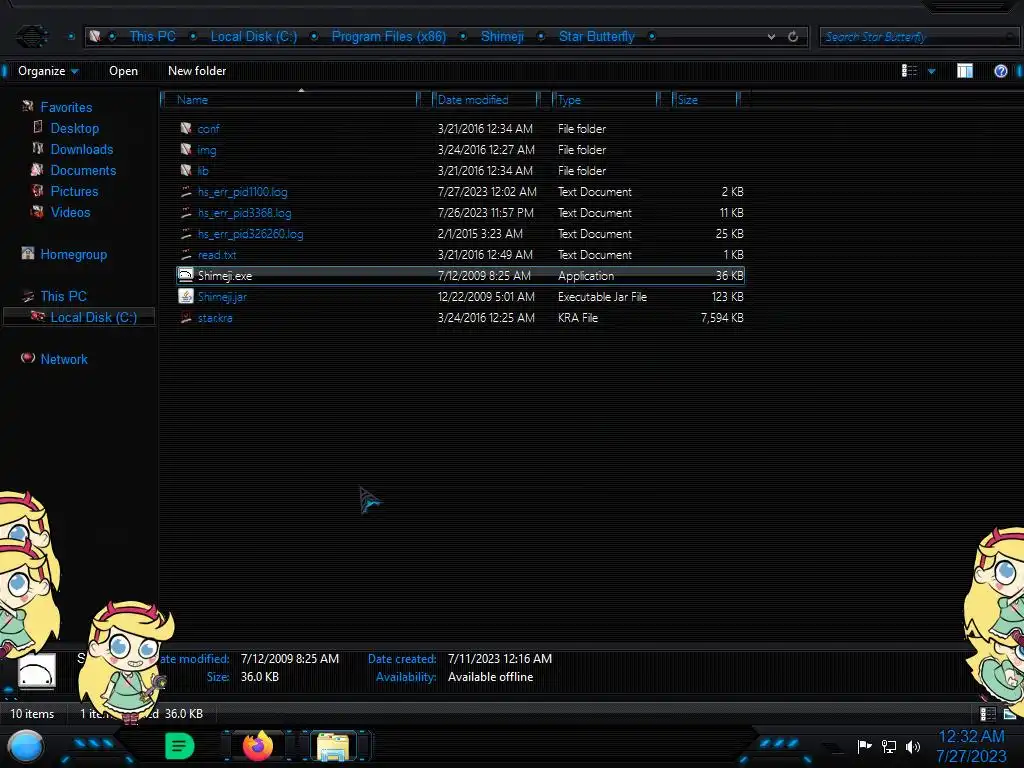Image resolution: width=1024 pixels, height=768 pixels.
Task: Select the img folder icon
Action: click(186, 150)
